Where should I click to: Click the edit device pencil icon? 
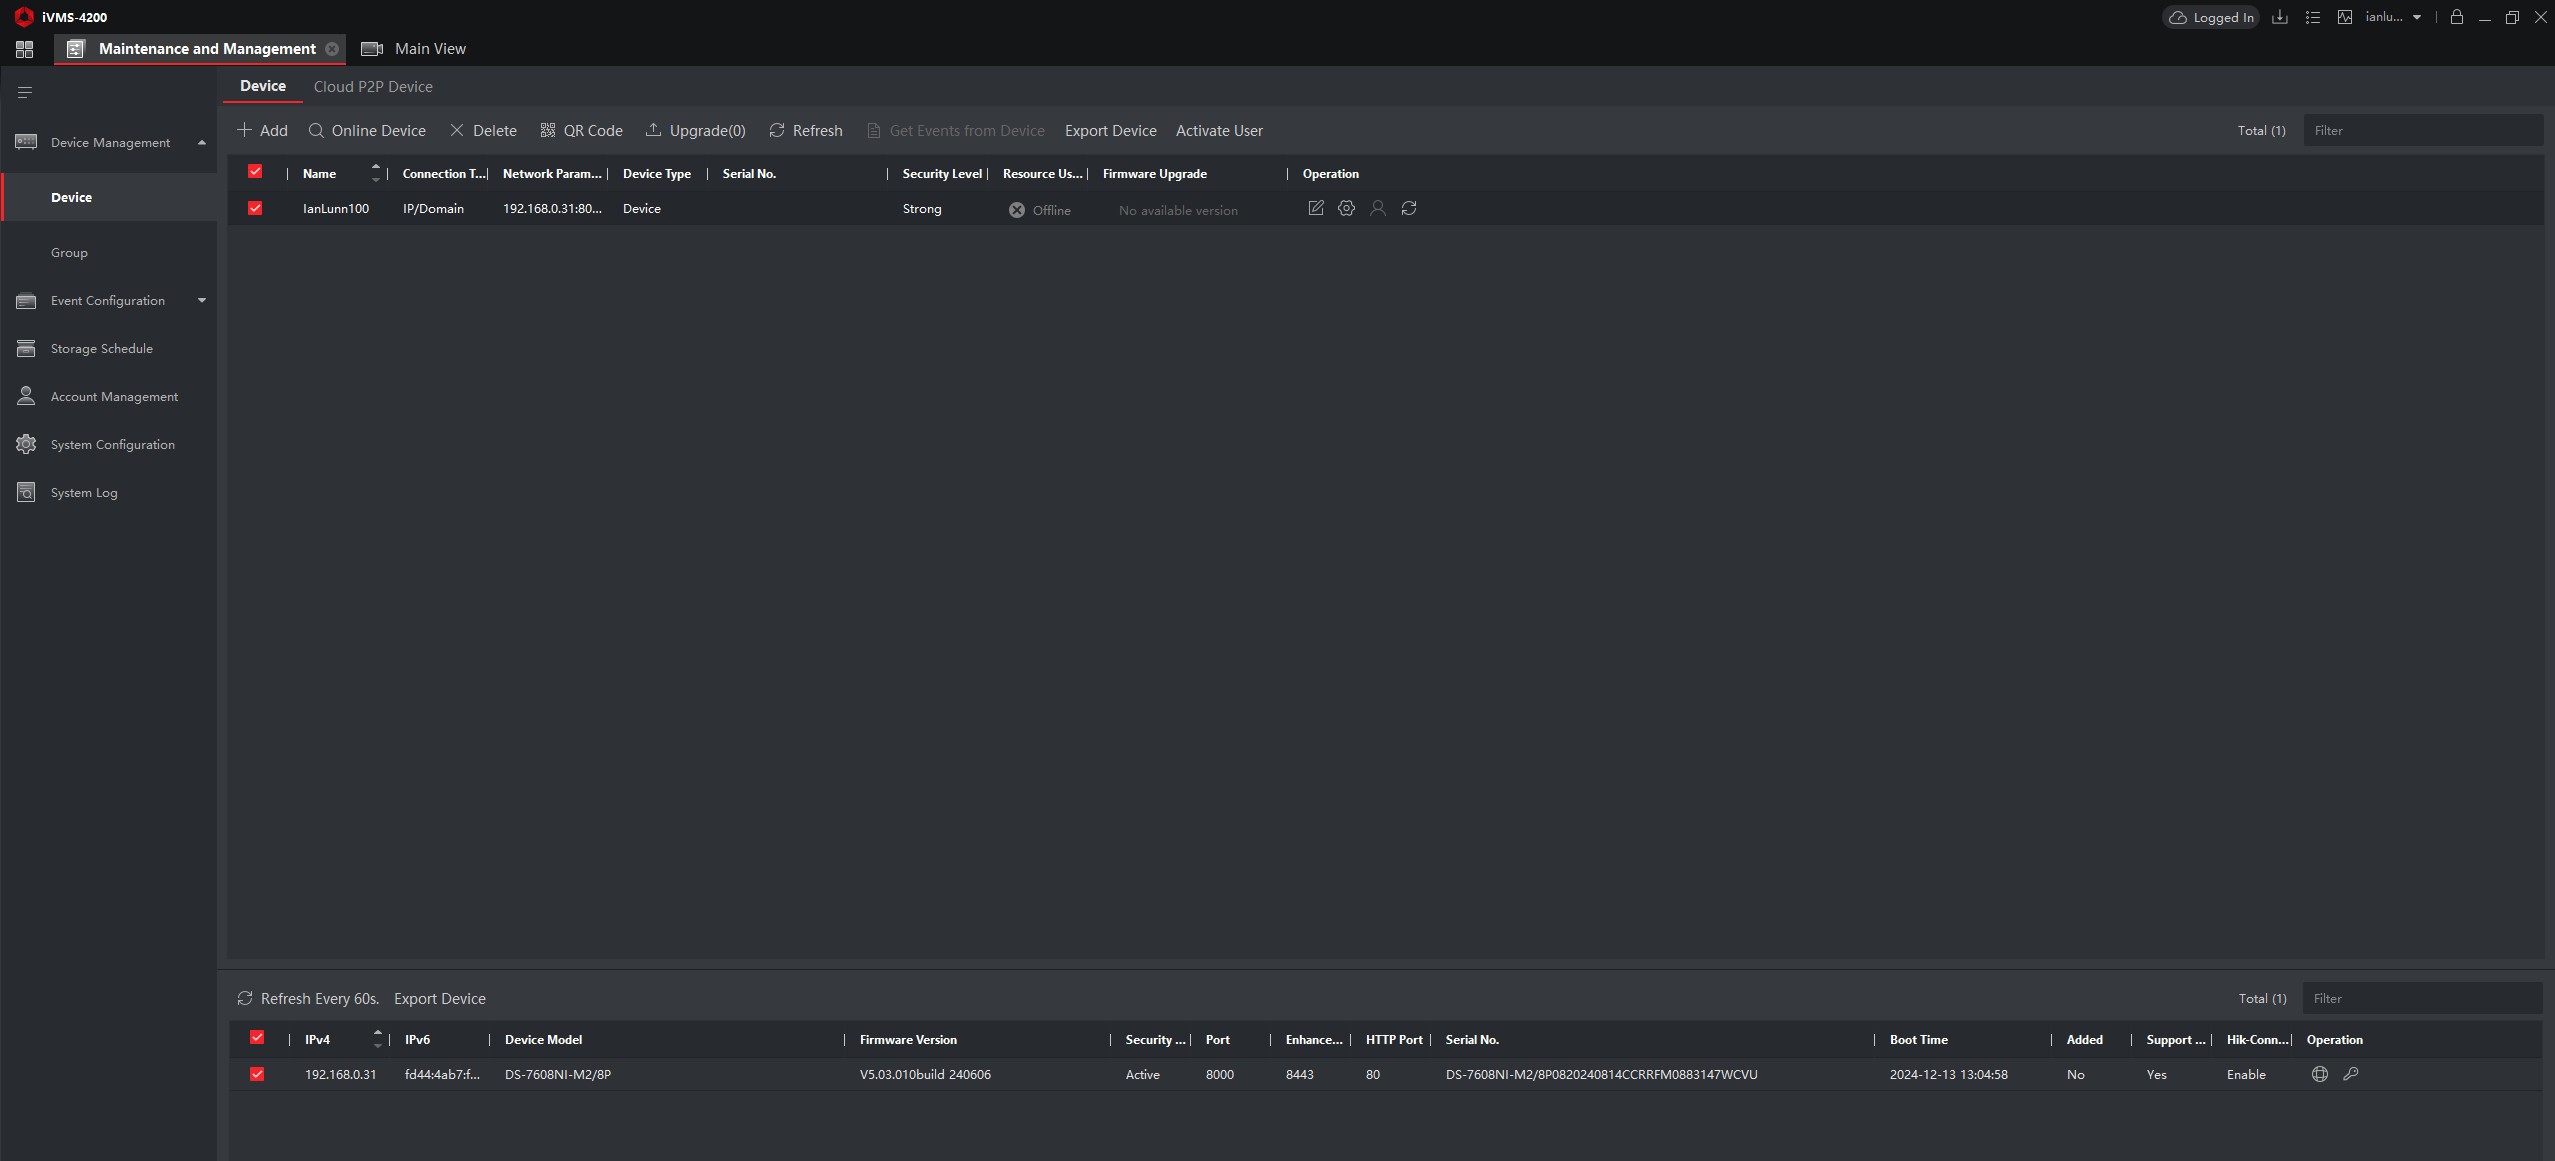click(1315, 208)
